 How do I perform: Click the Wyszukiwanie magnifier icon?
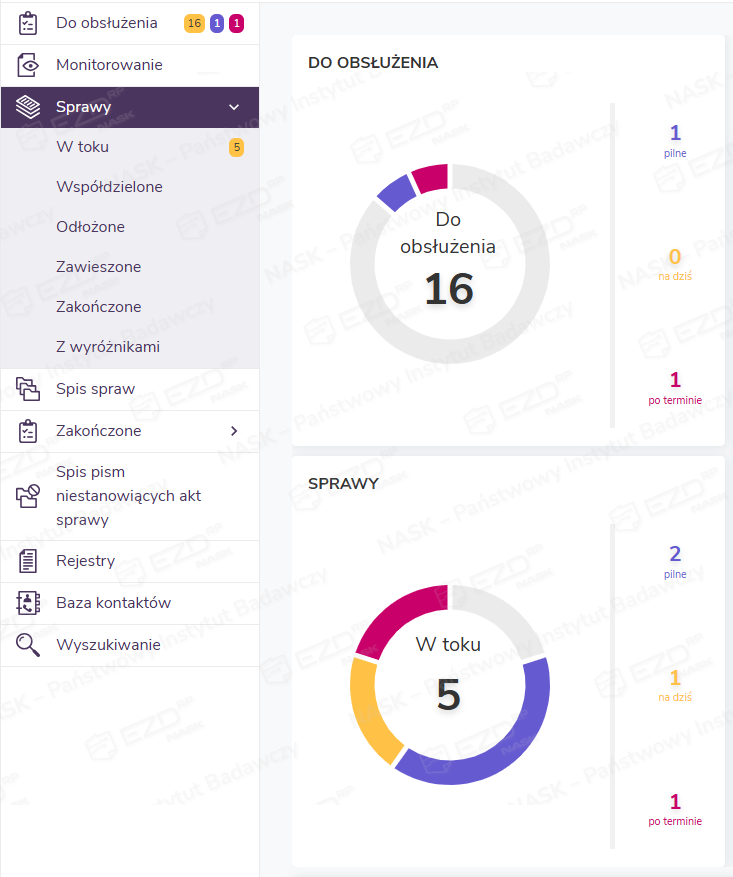[28, 645]
